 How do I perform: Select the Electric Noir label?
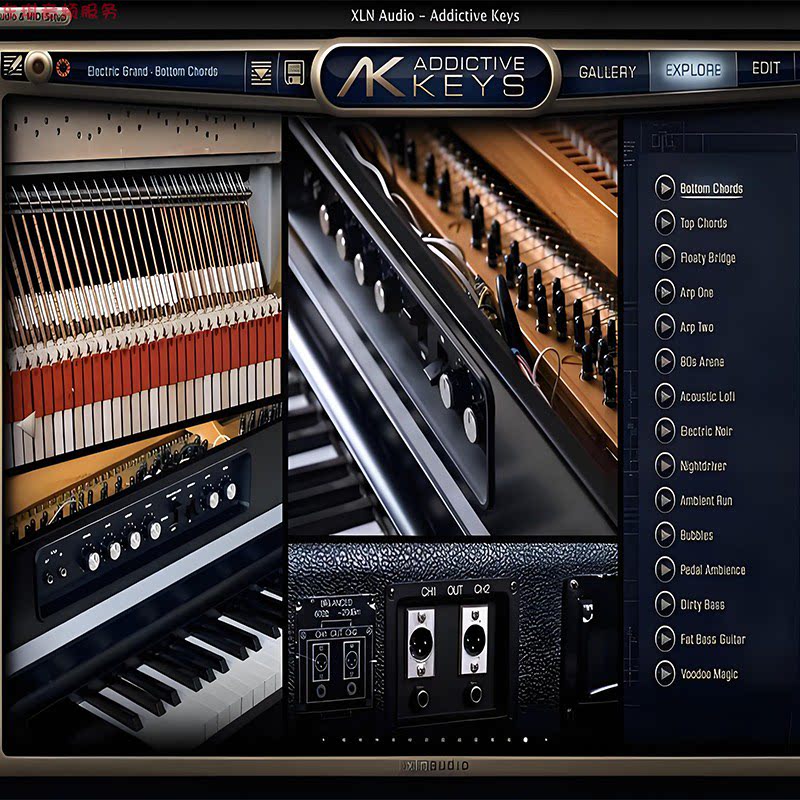(706, 431)
